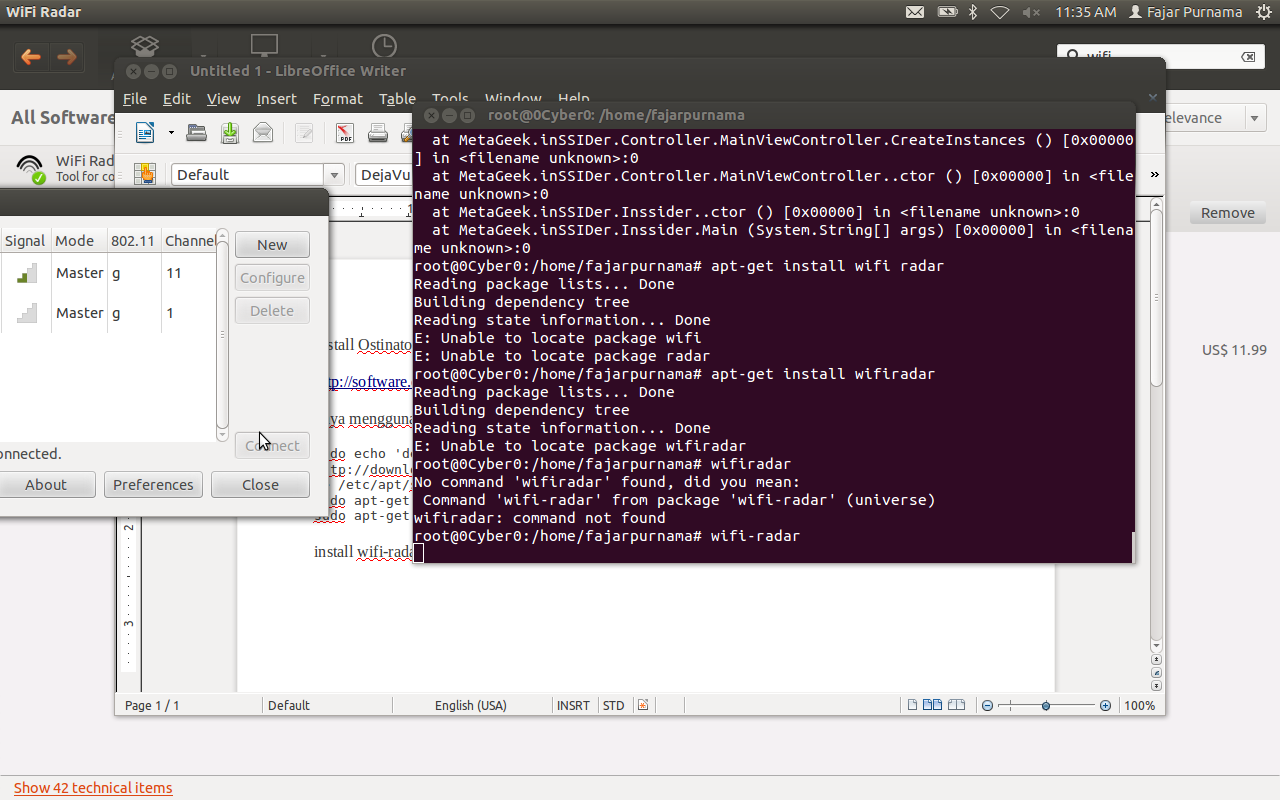Click the About button in WiFi Radar
This screenshot has width=1280, height=800.
point(46,485)
